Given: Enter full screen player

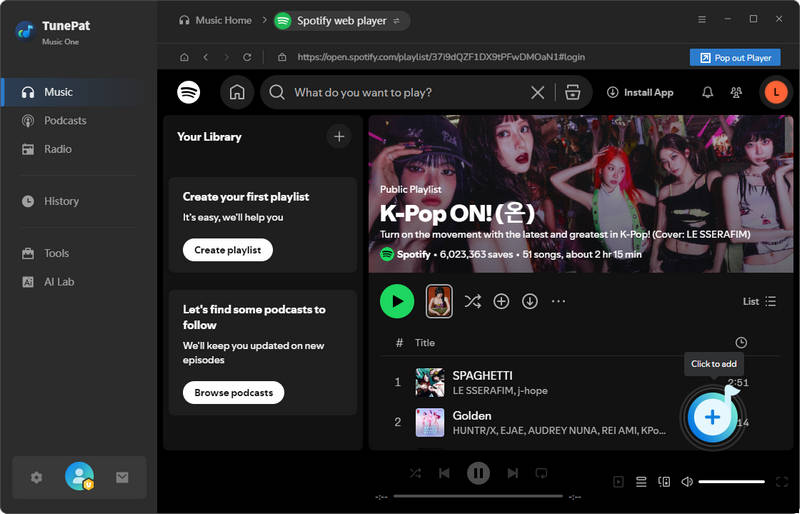Looking at the screenshot, I should click(x=782, y=482).
